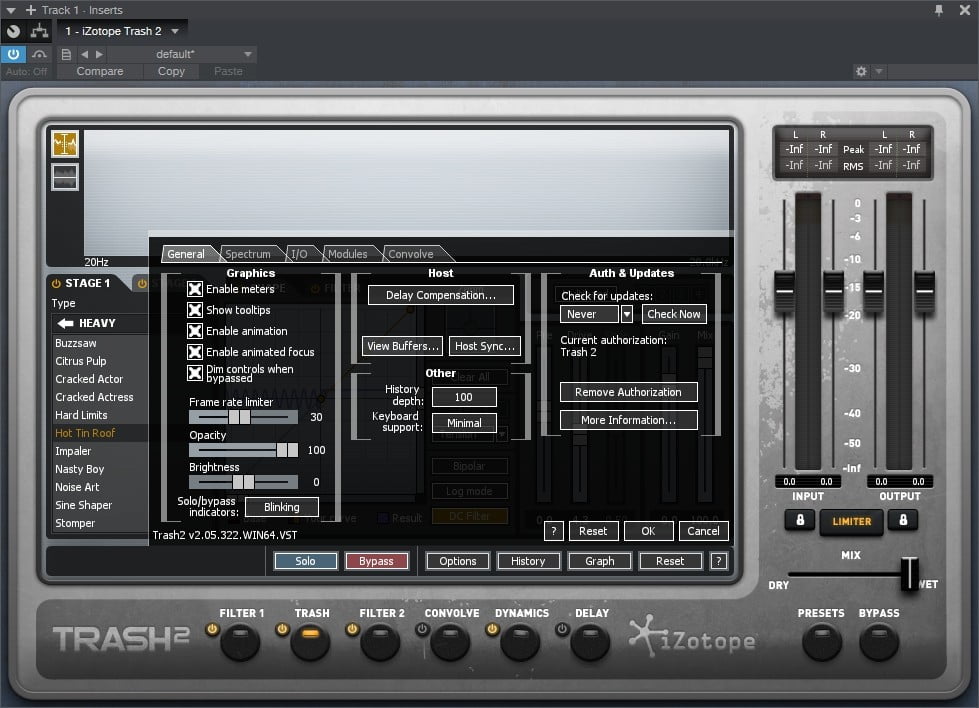
Task: Click Remove Authorization
Action: point(628,392)
